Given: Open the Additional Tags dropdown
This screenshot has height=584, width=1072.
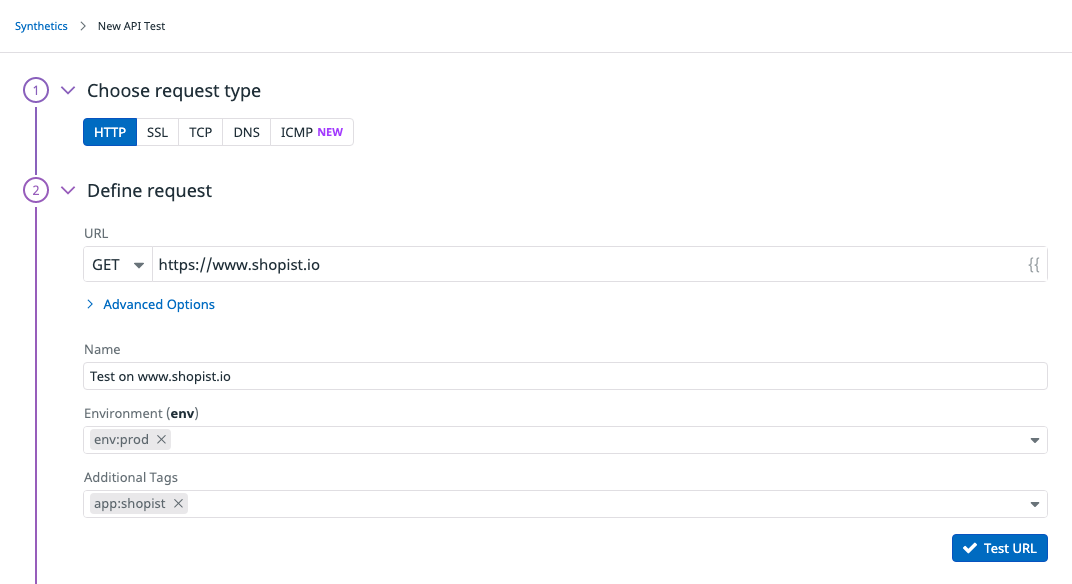Looking at the screenshot, I should 1035,504.
